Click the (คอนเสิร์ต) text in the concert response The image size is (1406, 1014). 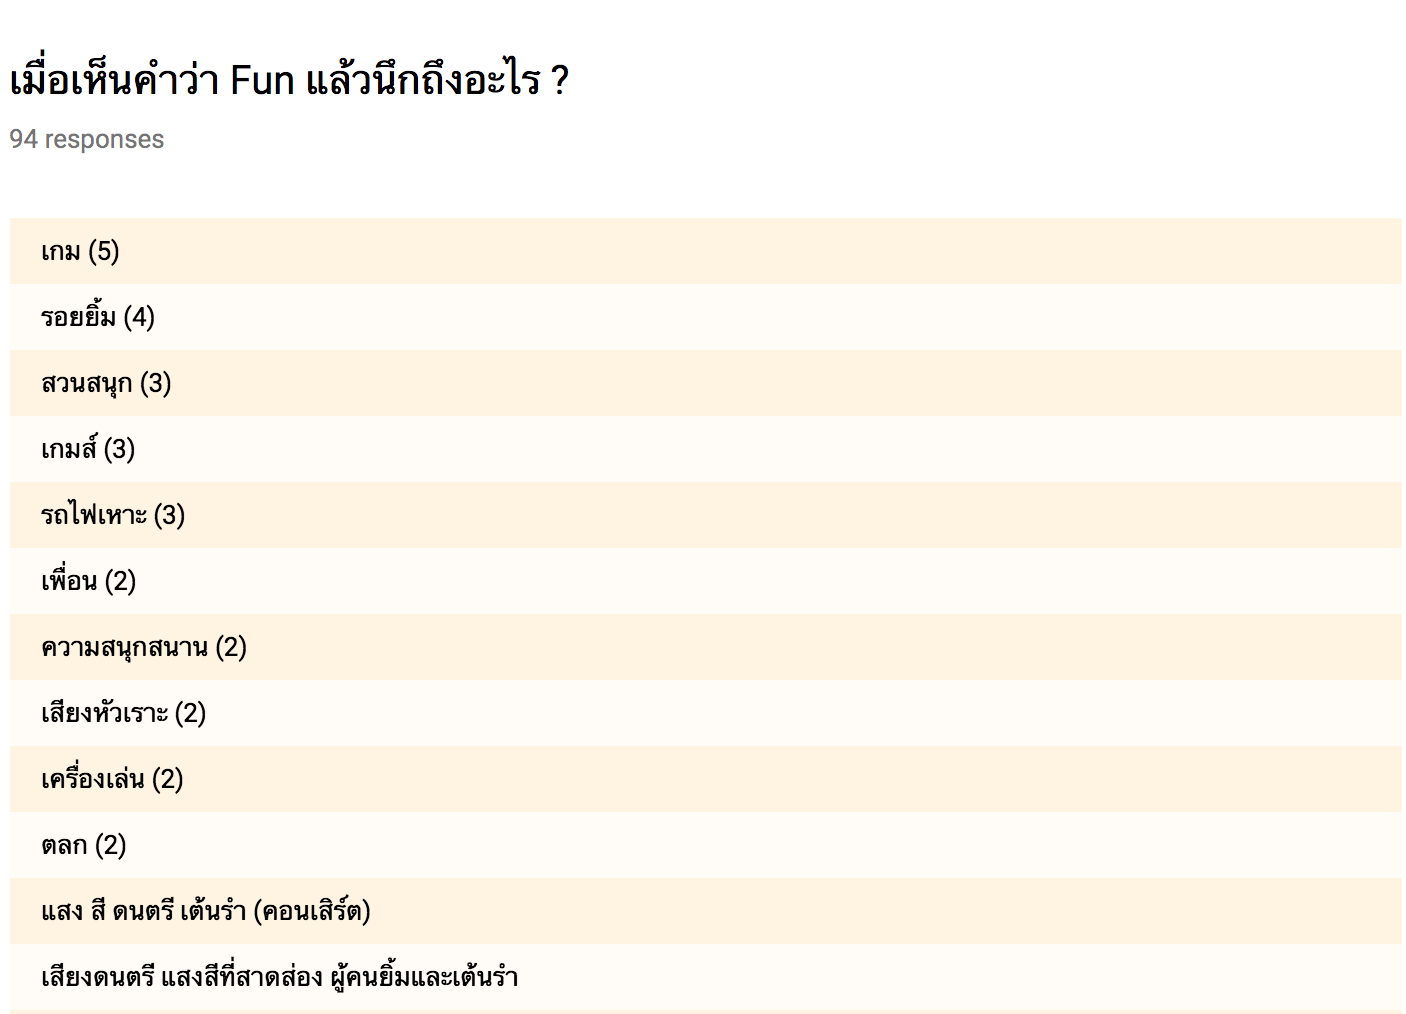pos(312,911)
